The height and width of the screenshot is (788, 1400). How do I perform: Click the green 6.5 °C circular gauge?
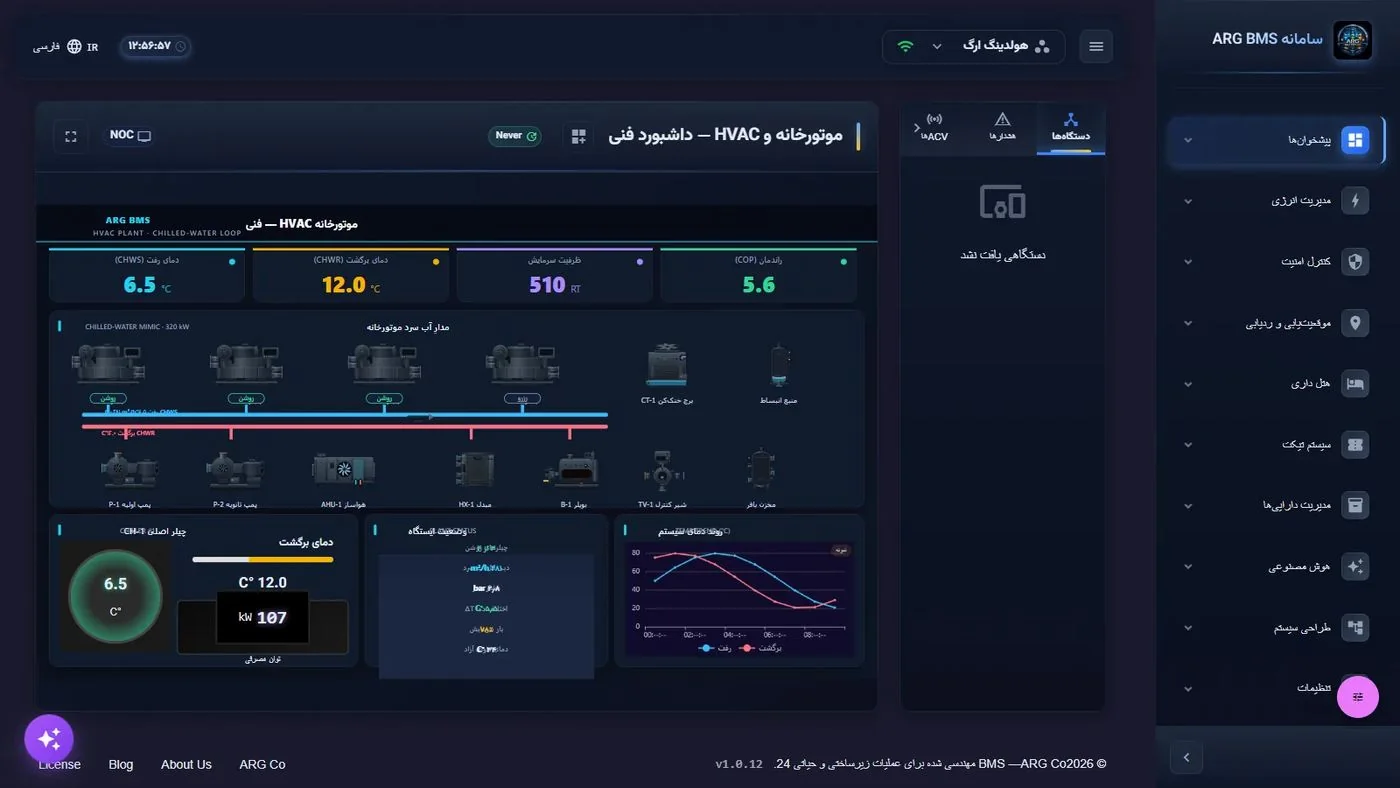tap(115, 596)
